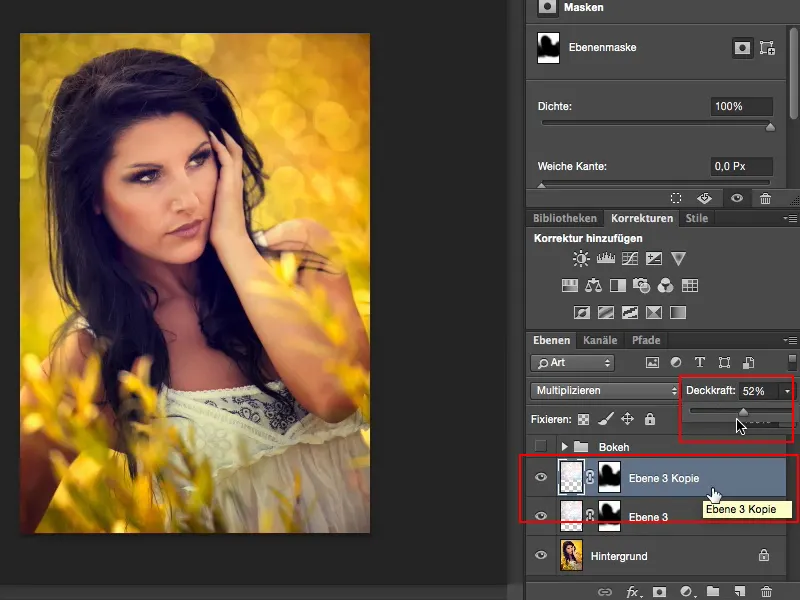Click the Deckkraft opacity slider handle
This screenshot has width=800, height=600.
pos(743,411)
